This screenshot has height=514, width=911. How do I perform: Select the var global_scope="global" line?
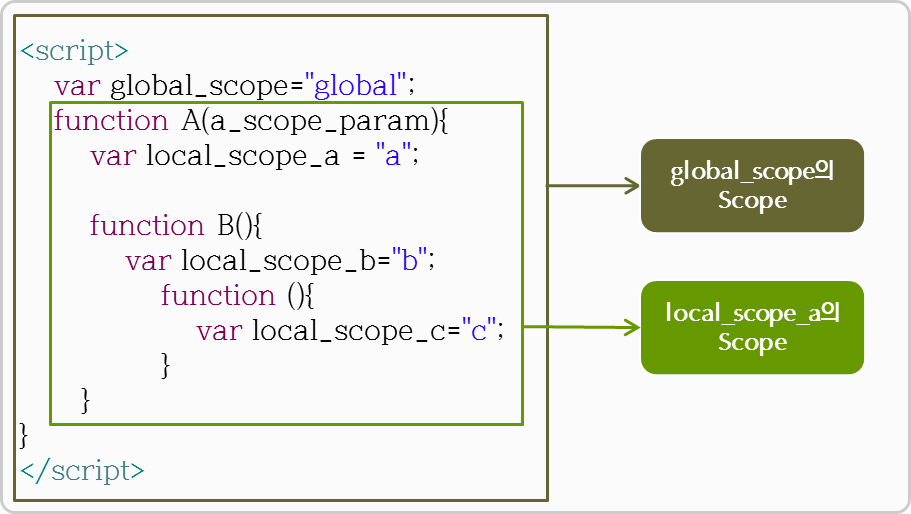pos(235,86)
